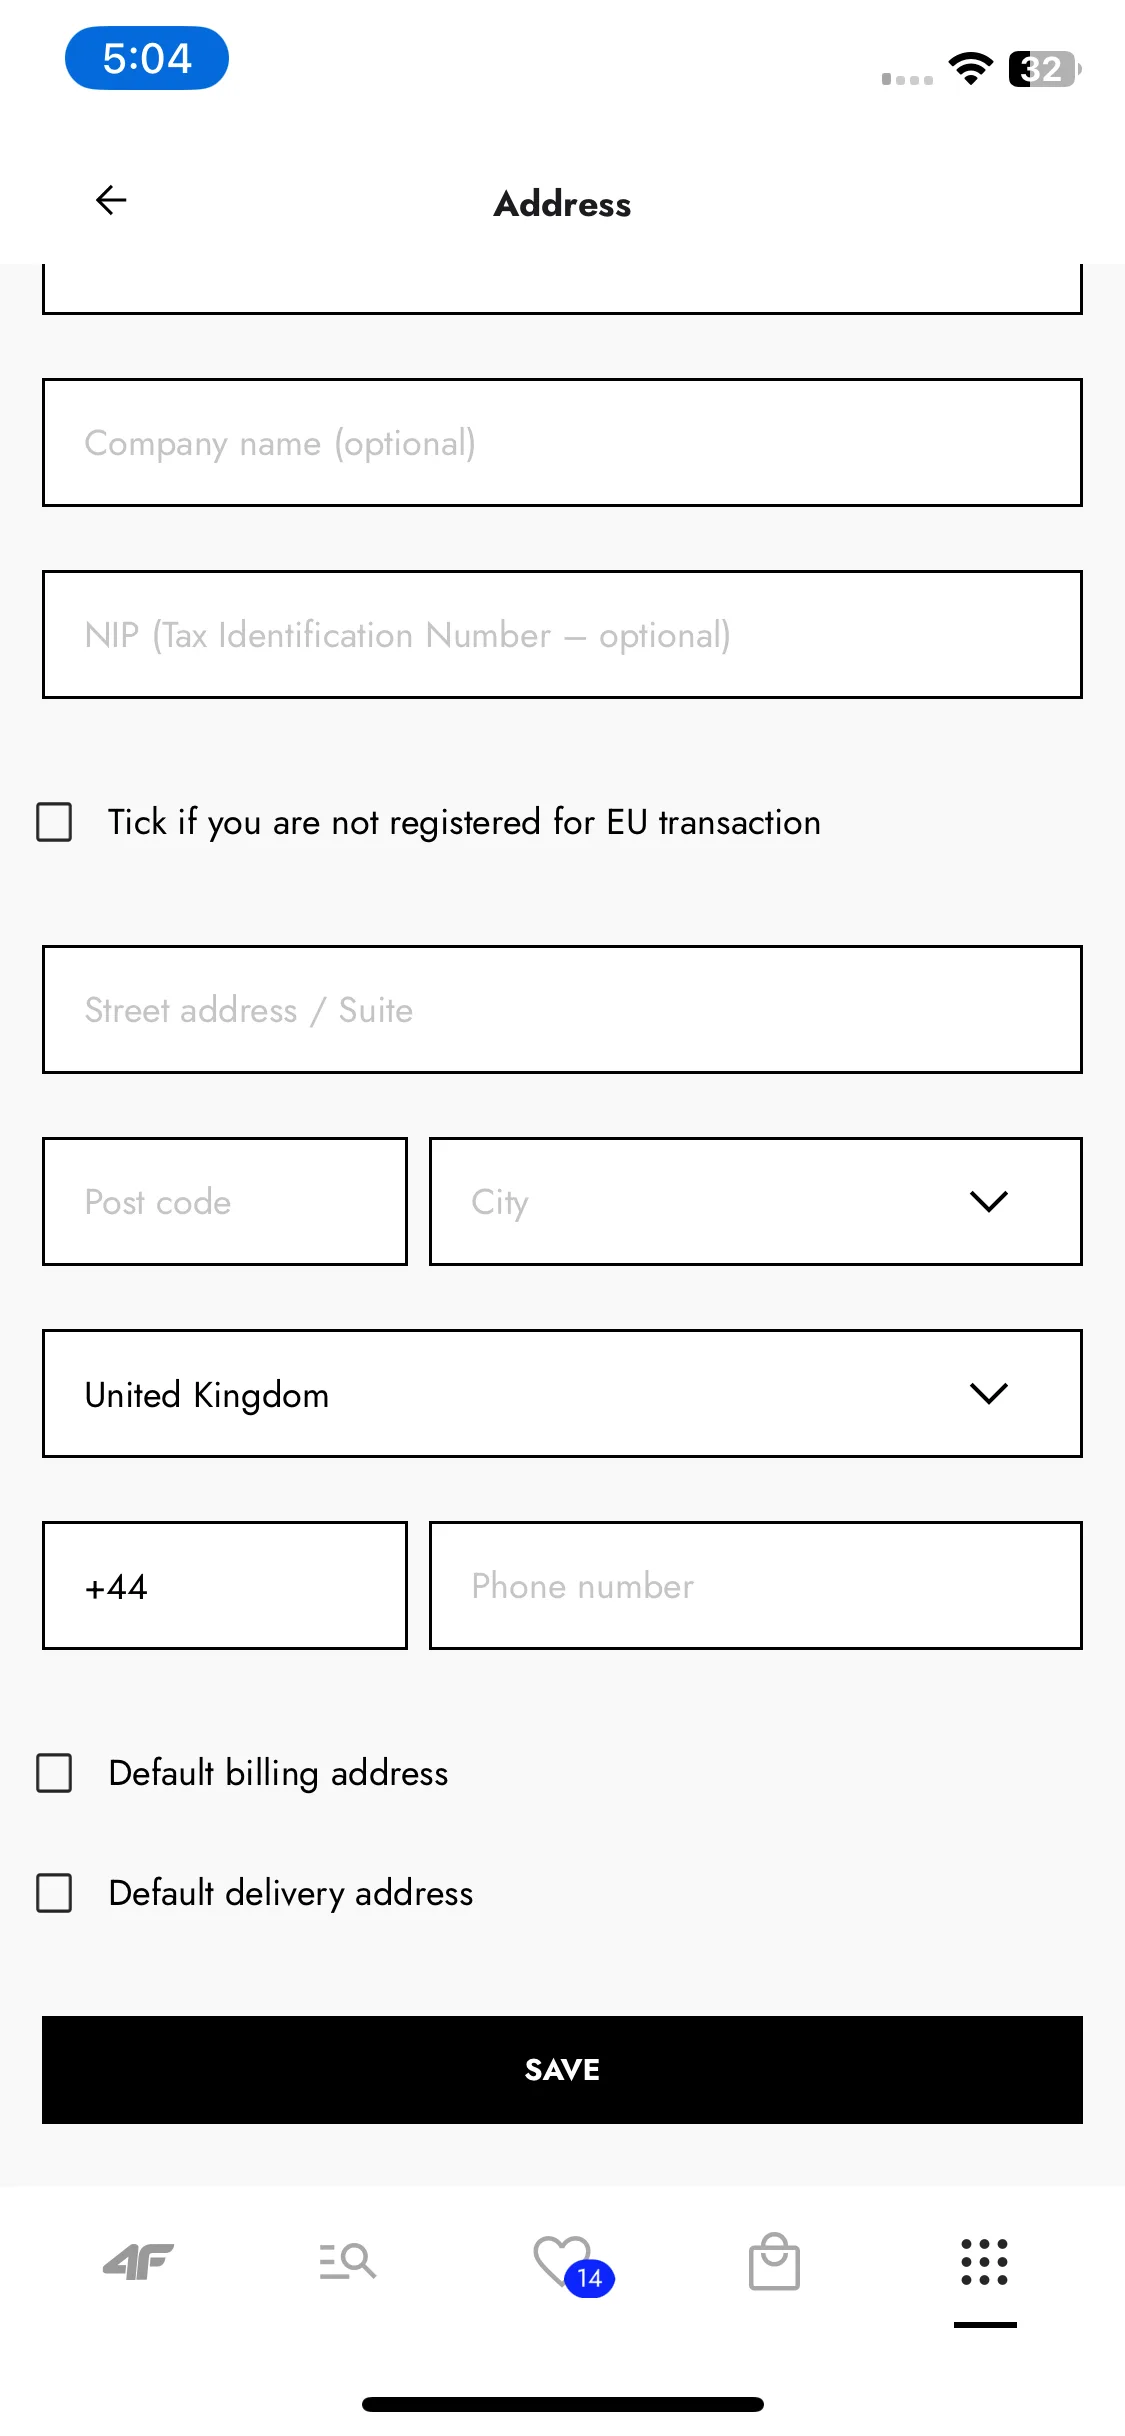1125x2436 pixels.
Task: Focus the Street address / Suite field
Action: (x=562, y=1009)
